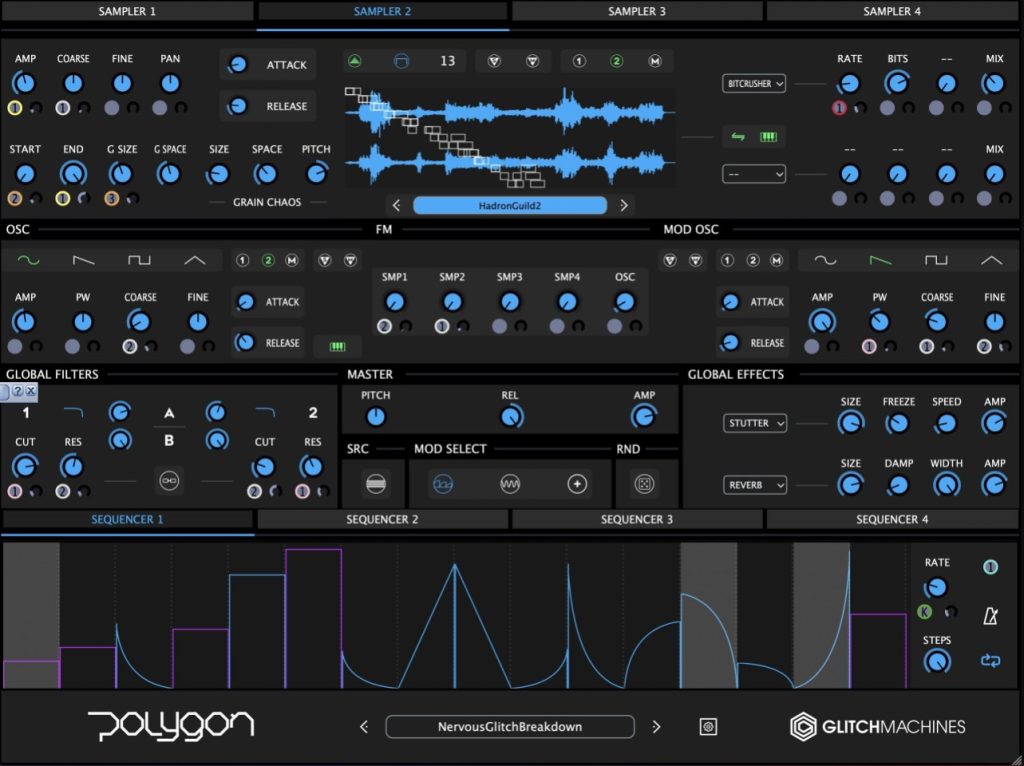
Task: Open the BITCRUSHER effect dropdown
Action: [x=754, y=84]
